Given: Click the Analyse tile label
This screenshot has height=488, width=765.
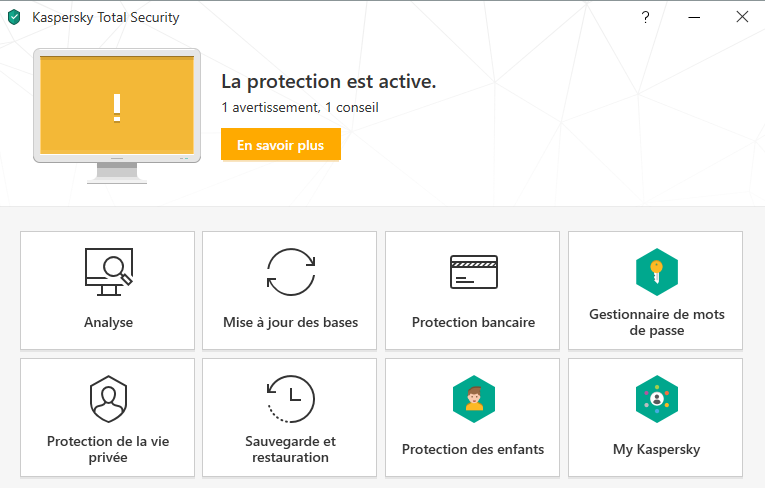Looking at the screenshot, I should (108, 323).
